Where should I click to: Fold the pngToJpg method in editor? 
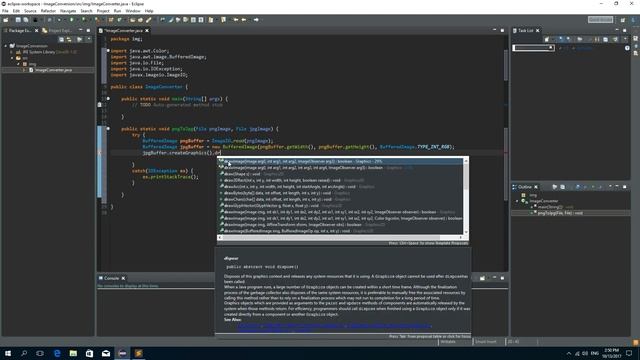tap(108, 129)
